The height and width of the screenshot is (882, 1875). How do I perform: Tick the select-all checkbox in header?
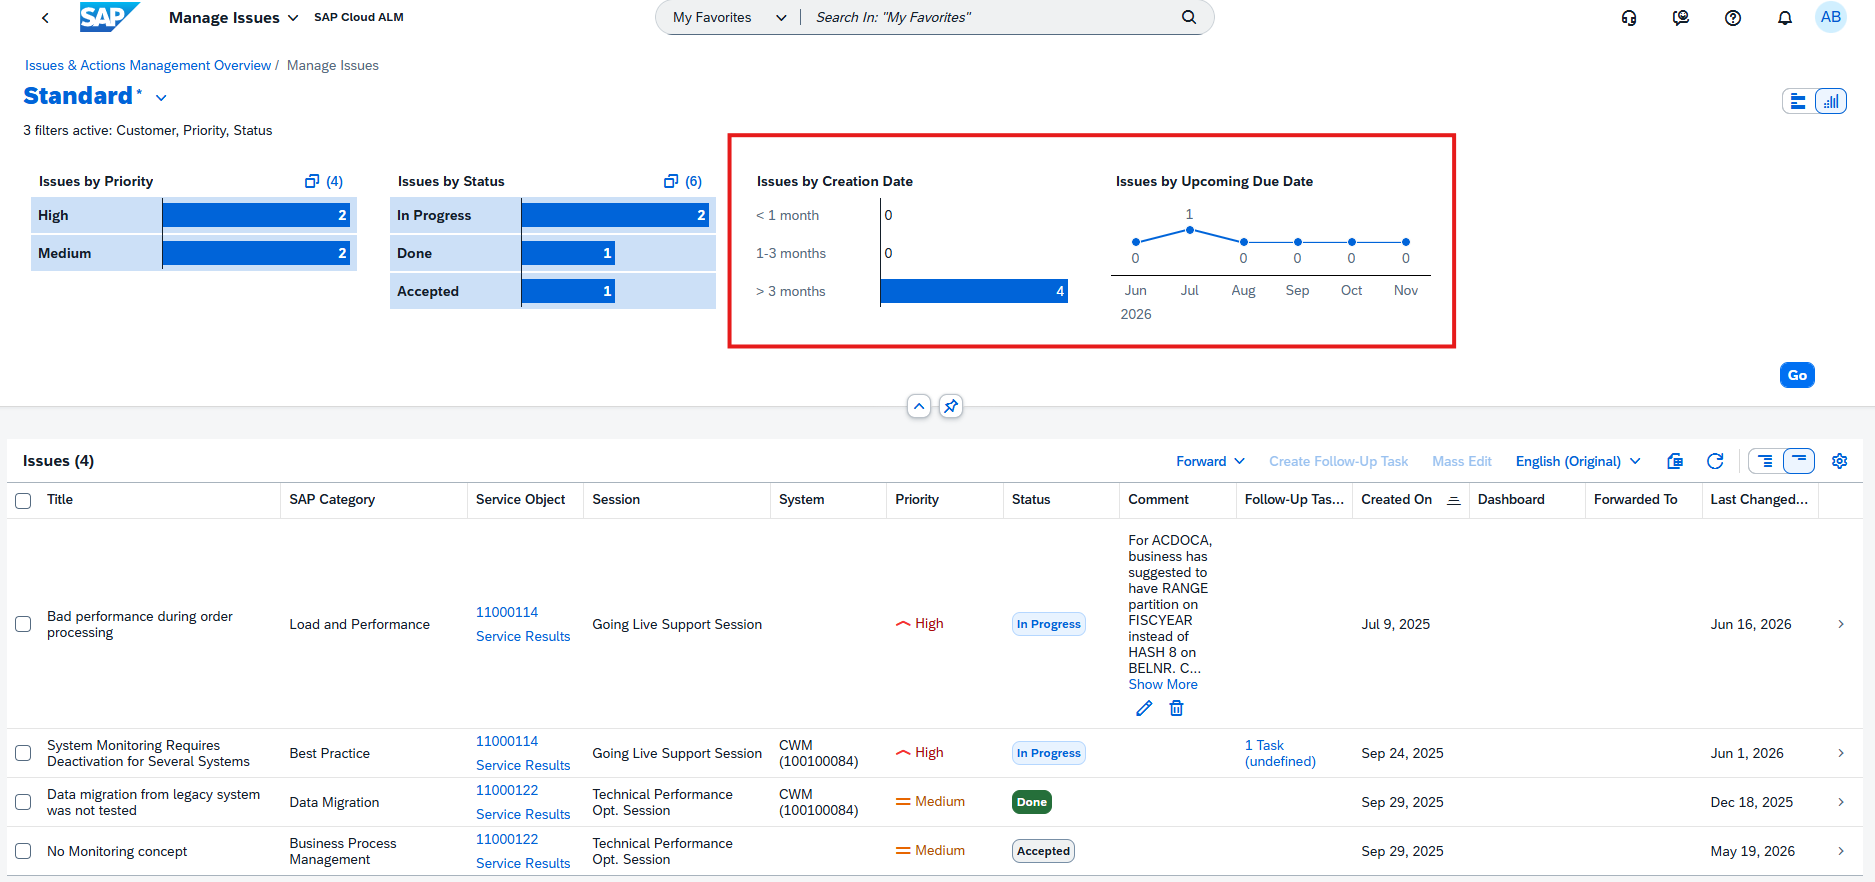(x=23, y=500)
